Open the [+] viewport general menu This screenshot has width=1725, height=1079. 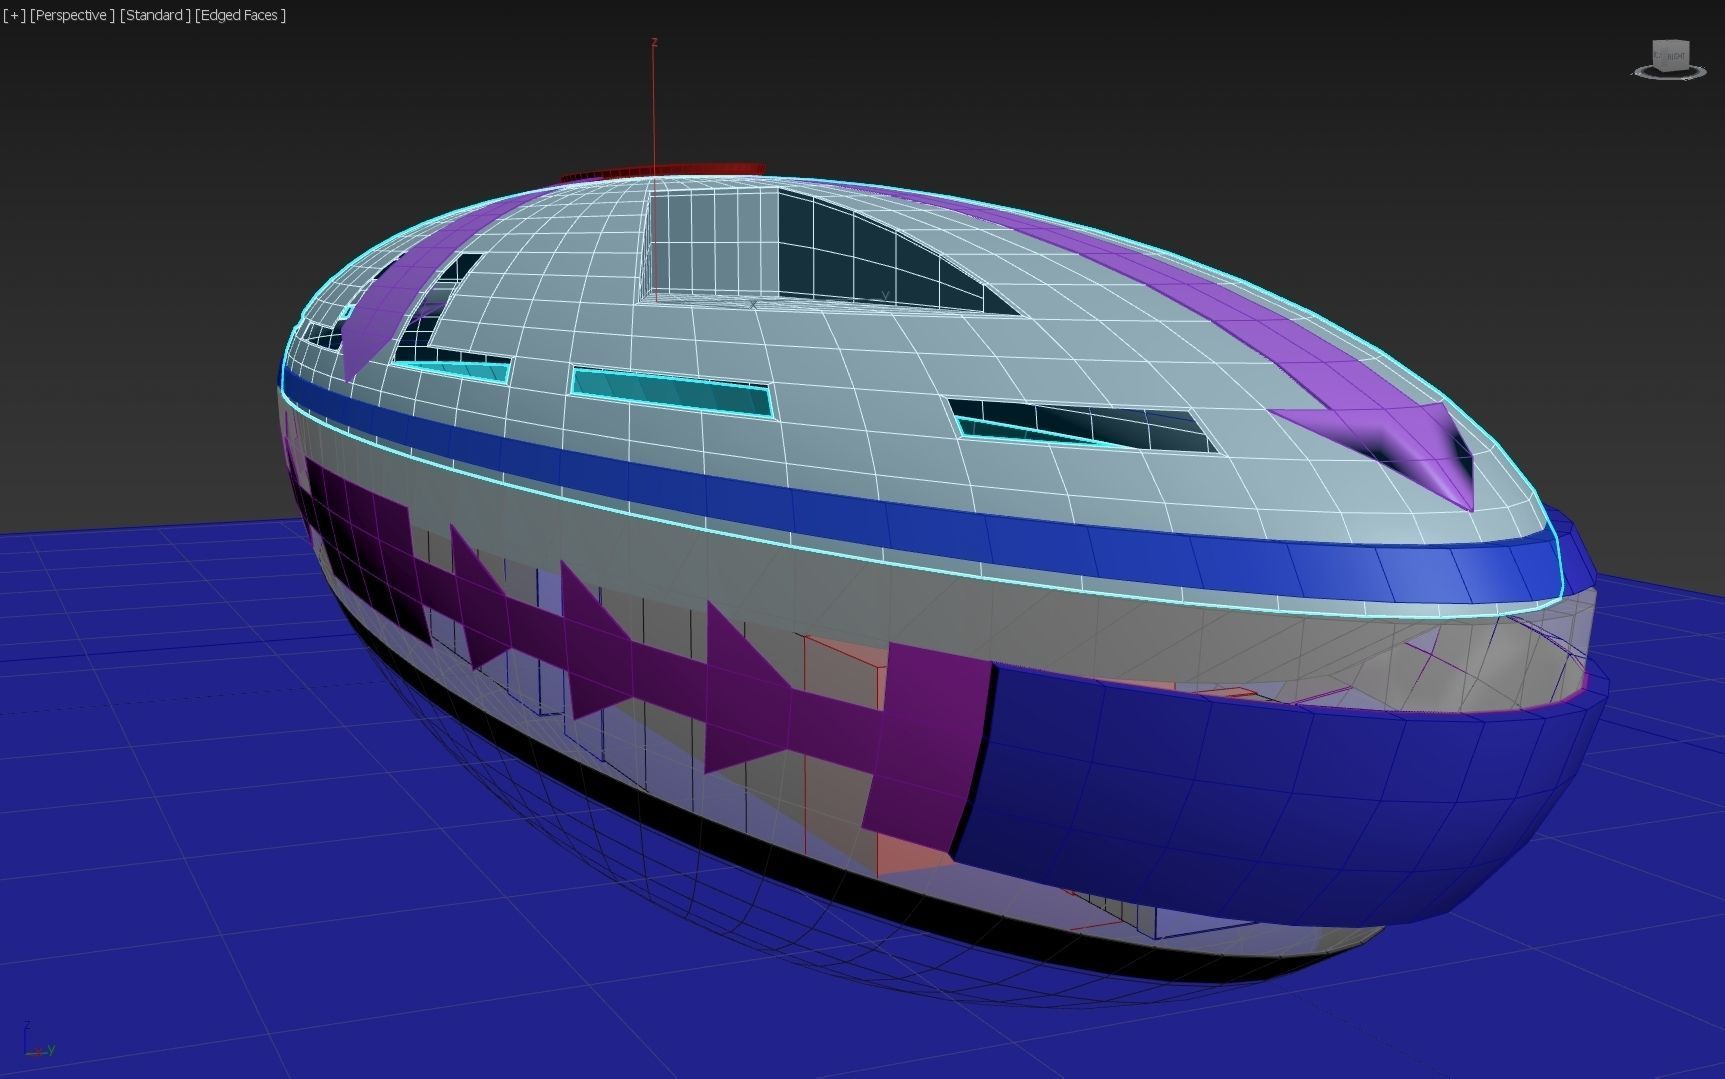point(14,15)
